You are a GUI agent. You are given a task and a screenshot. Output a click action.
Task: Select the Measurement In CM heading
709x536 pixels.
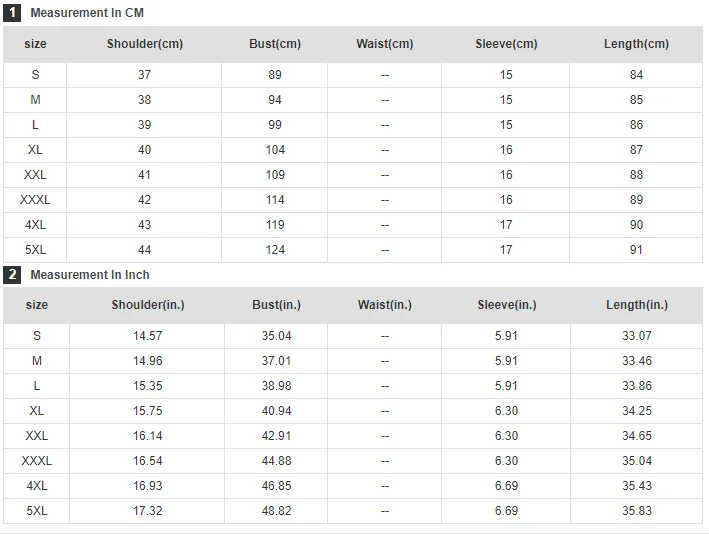[87, 13]
